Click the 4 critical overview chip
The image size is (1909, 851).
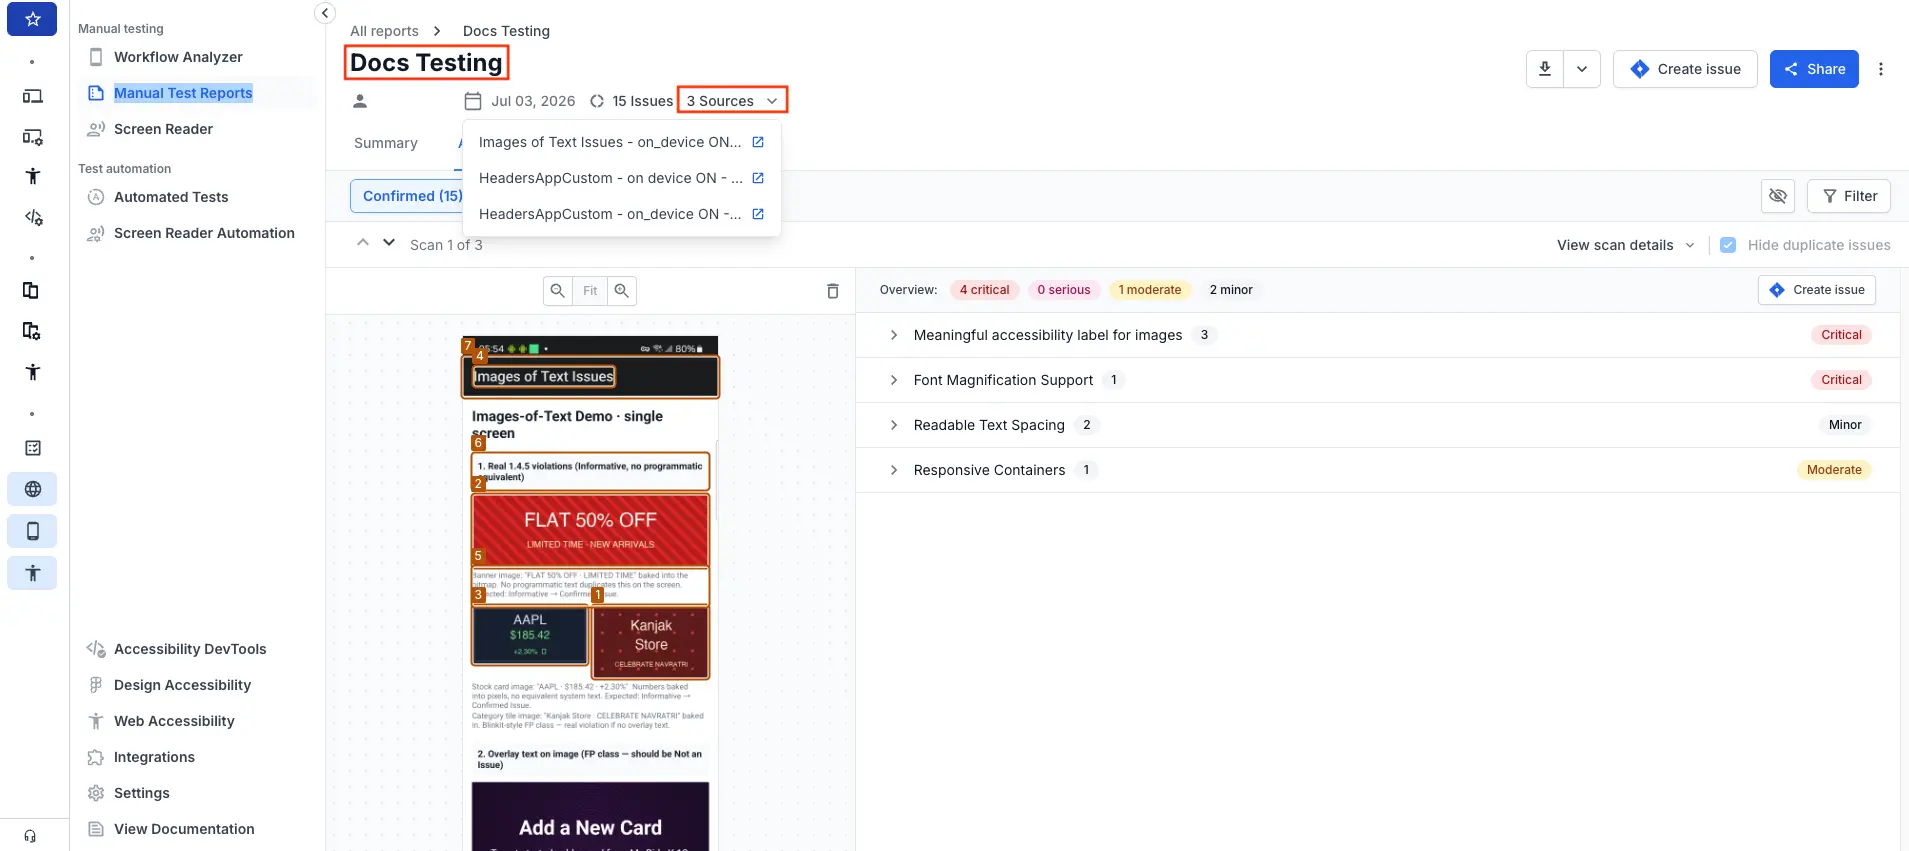pos(984,290)
